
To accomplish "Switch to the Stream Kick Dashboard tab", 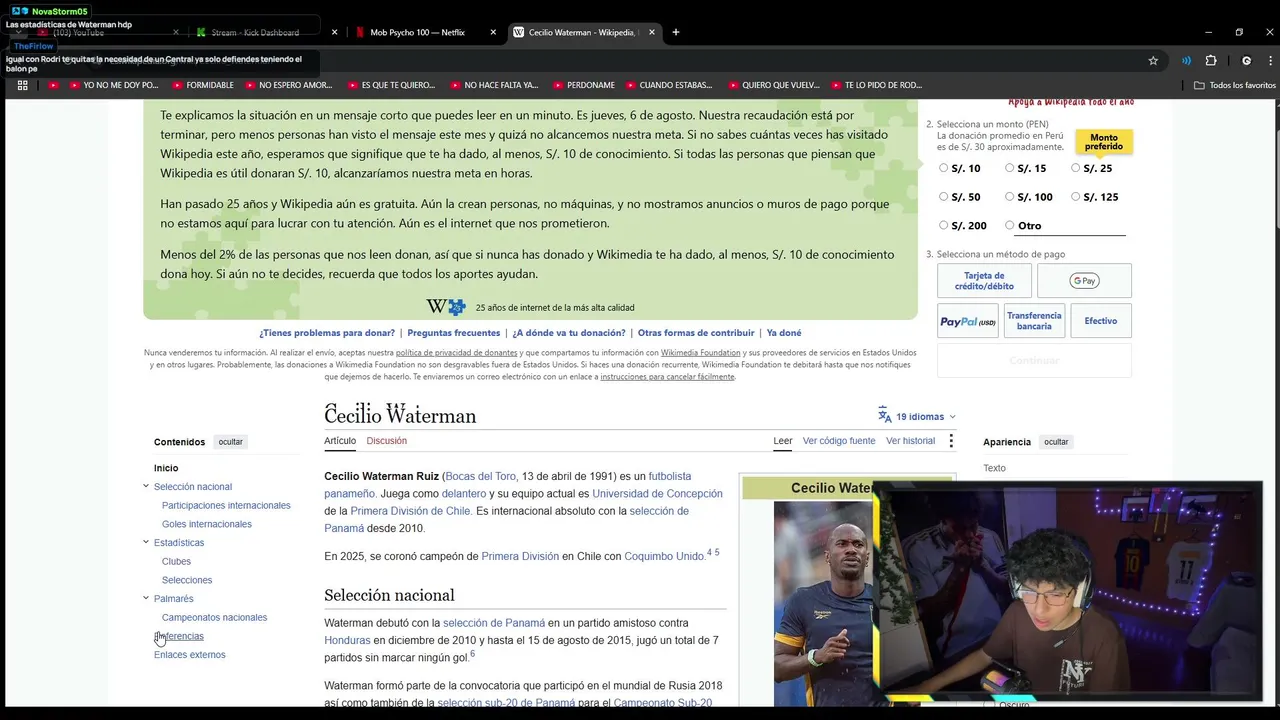I will coord(255,32).
